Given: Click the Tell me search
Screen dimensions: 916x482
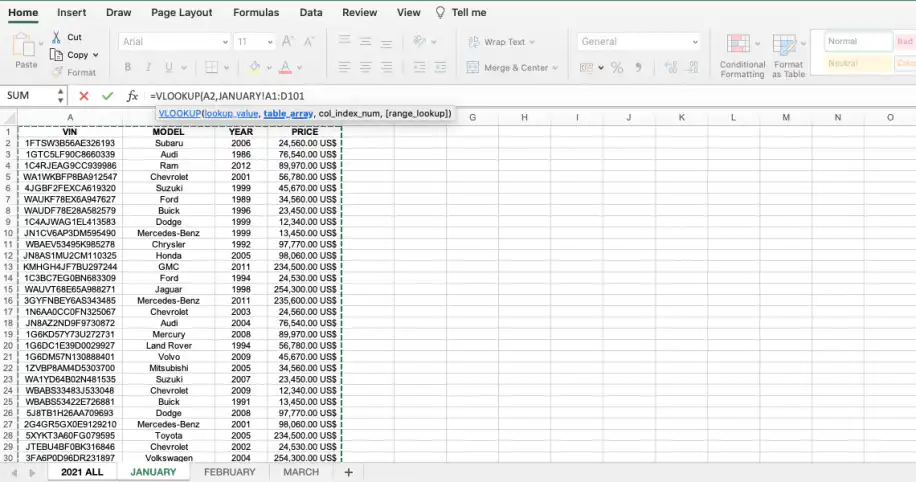Looking at the screenshot, I should [461, 12].
